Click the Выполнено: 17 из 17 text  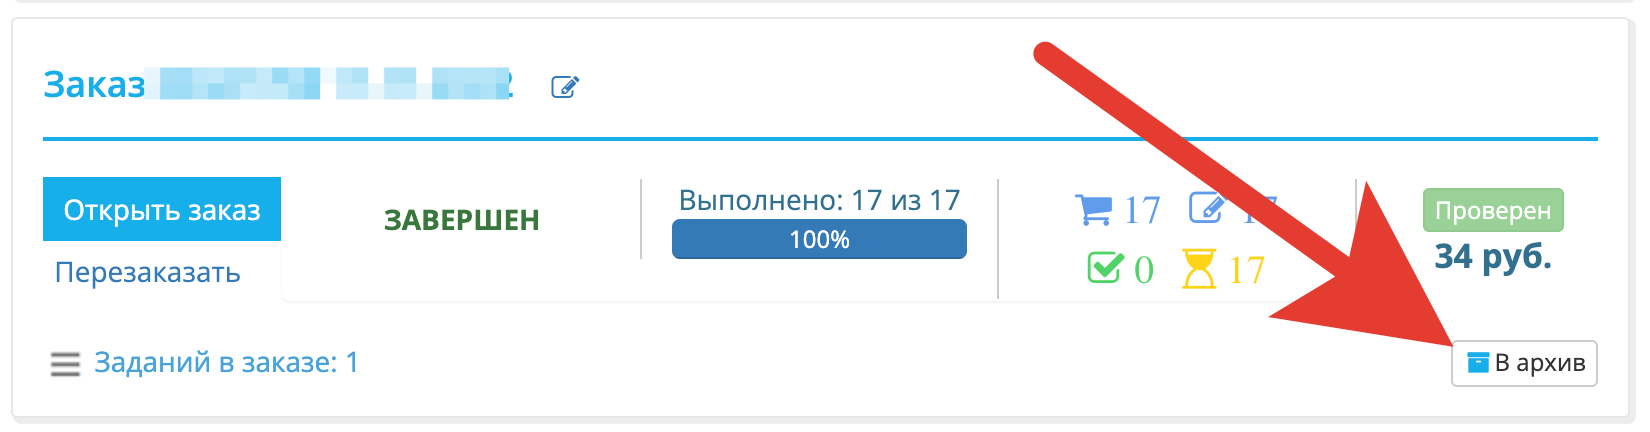coord(819,201)
